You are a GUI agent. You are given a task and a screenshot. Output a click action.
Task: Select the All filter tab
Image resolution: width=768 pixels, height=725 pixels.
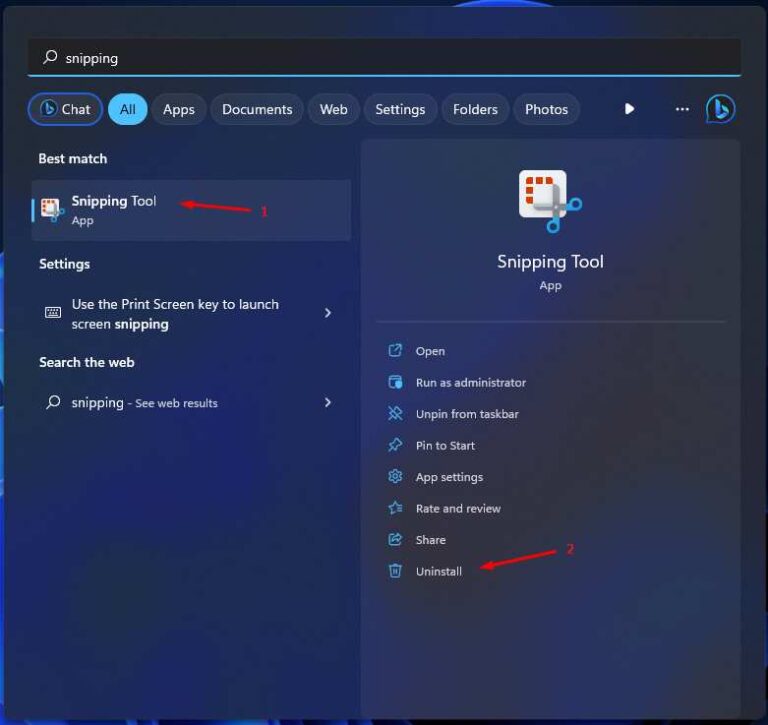tap(127, 109)
